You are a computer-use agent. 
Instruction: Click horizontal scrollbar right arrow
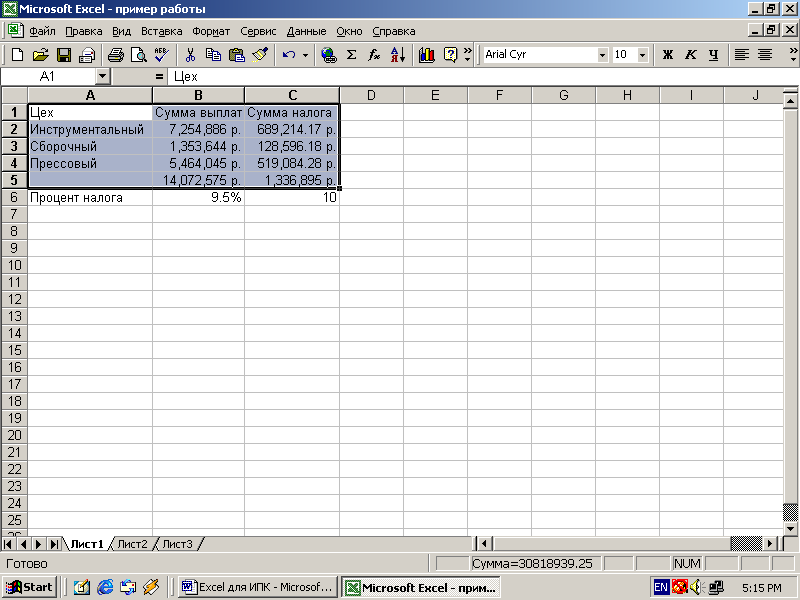(x=770, y=543)
